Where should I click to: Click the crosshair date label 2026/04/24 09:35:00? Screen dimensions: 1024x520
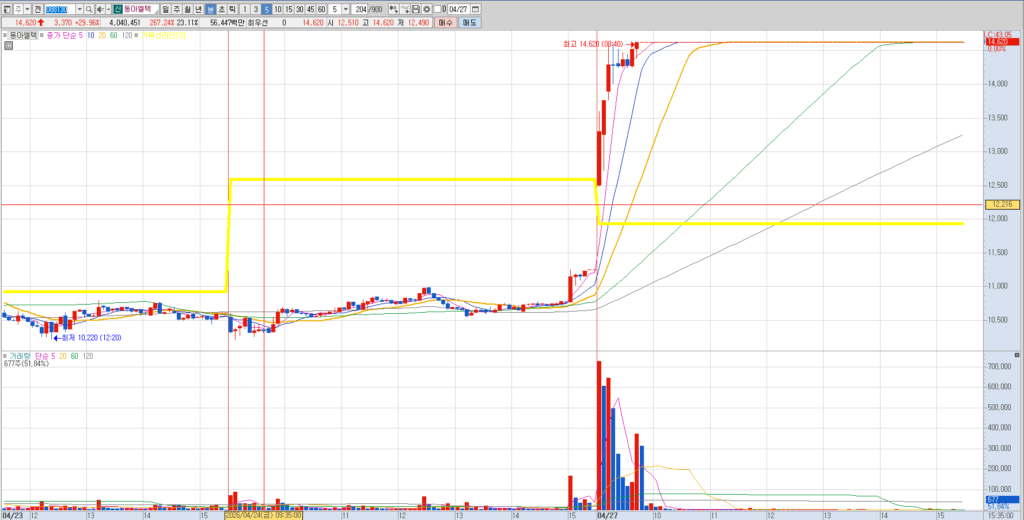click(x=263, y=515)
